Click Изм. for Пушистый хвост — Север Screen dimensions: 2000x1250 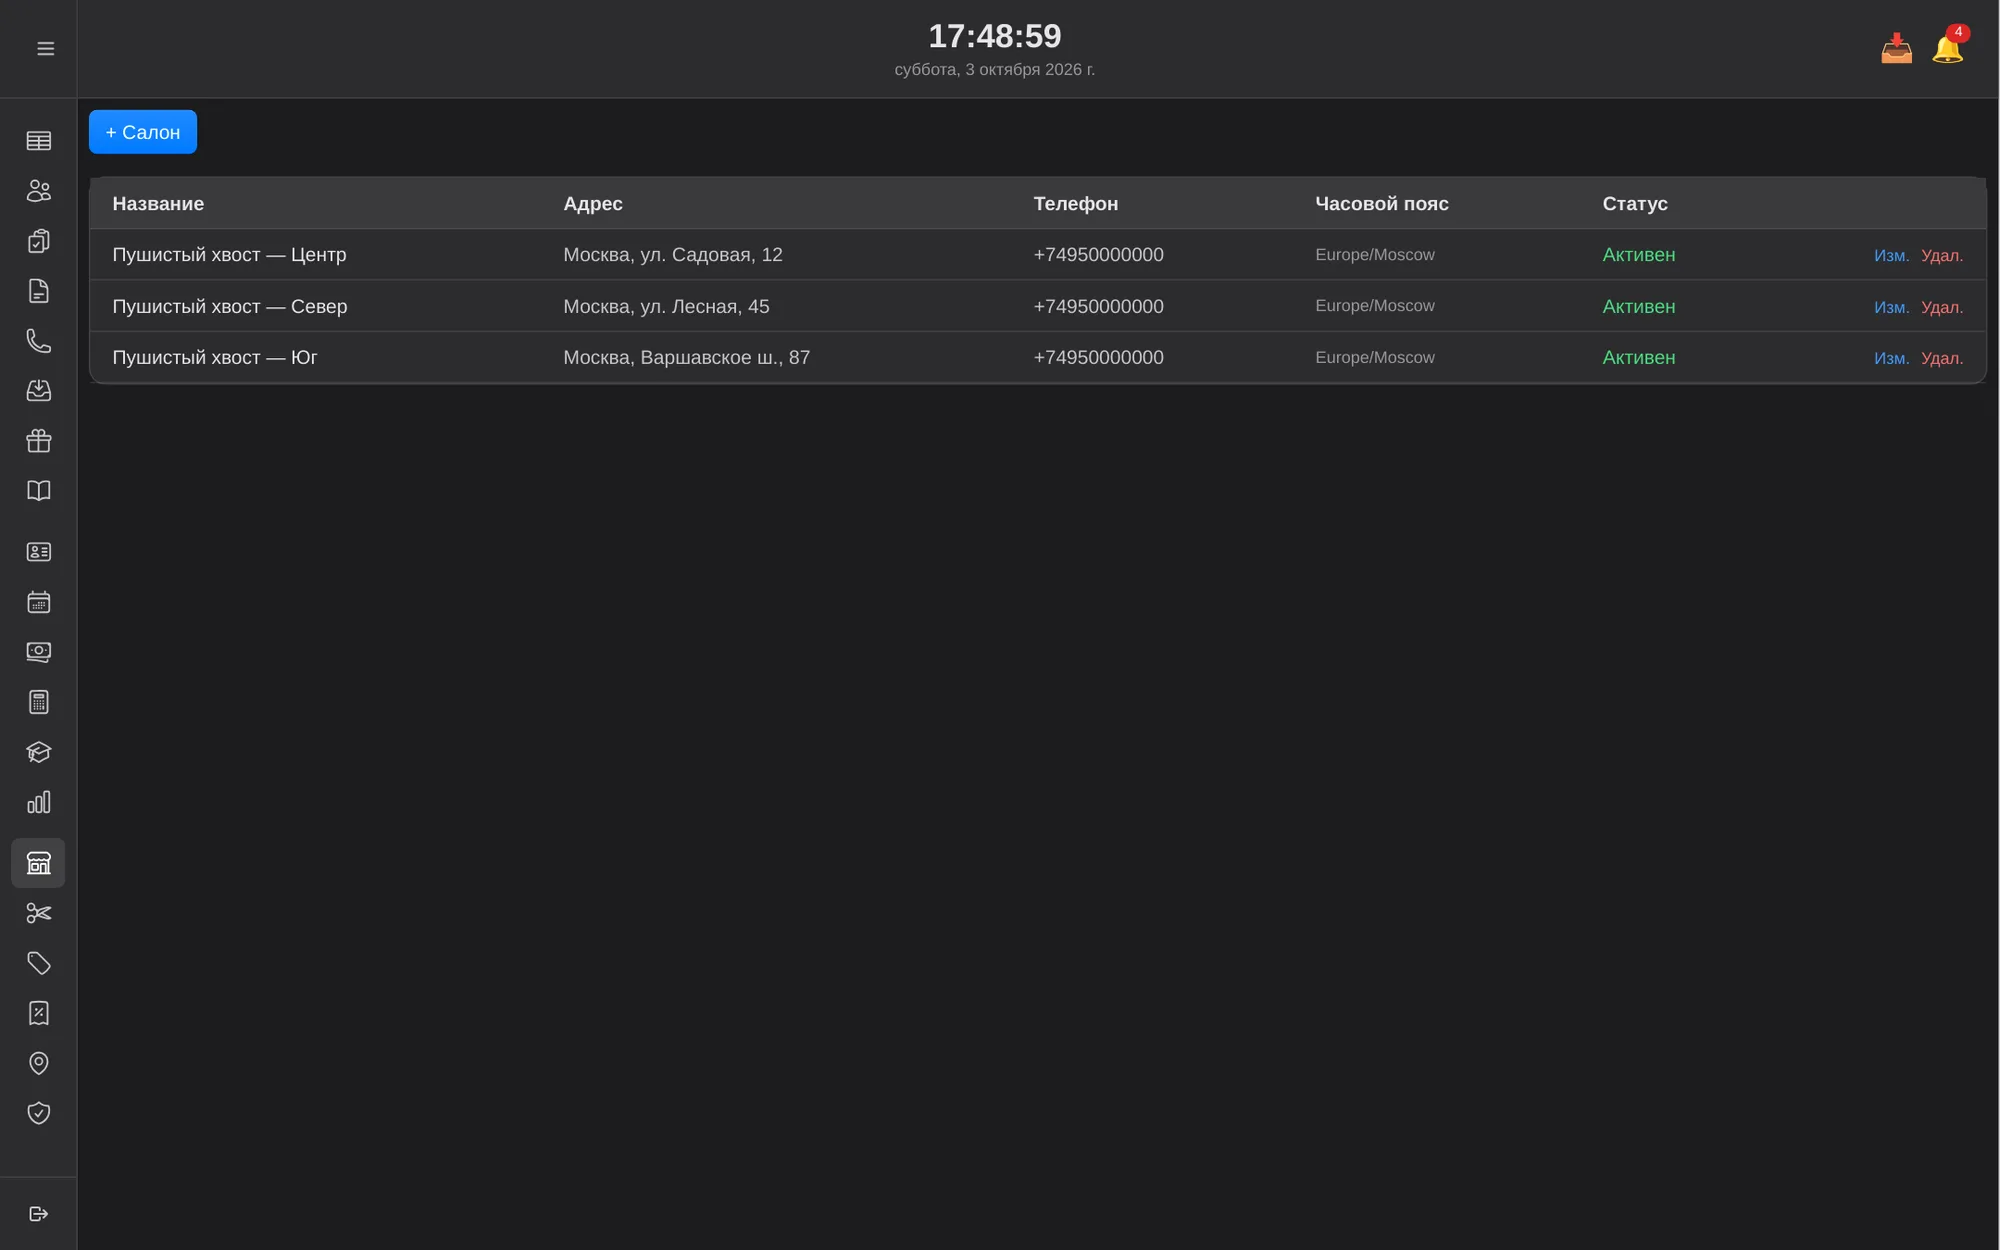tap(1891, 307)
